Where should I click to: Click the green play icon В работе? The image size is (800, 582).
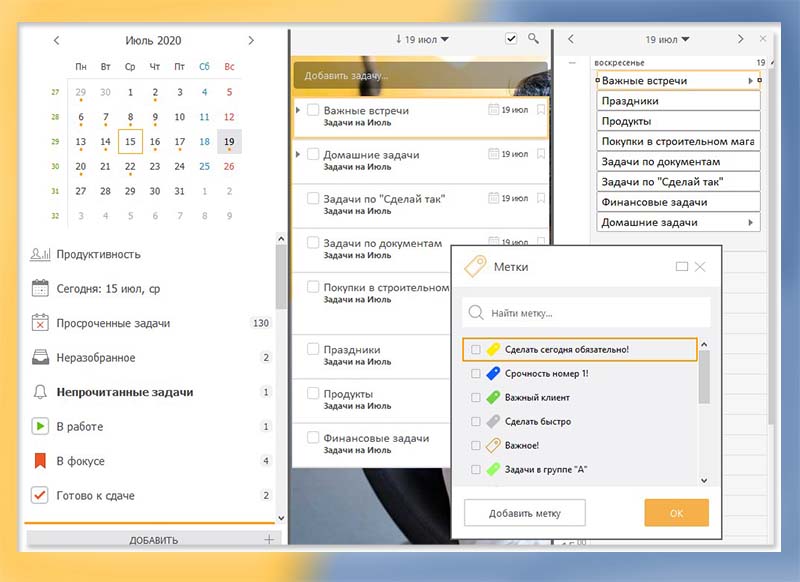(x=40, y=426)
